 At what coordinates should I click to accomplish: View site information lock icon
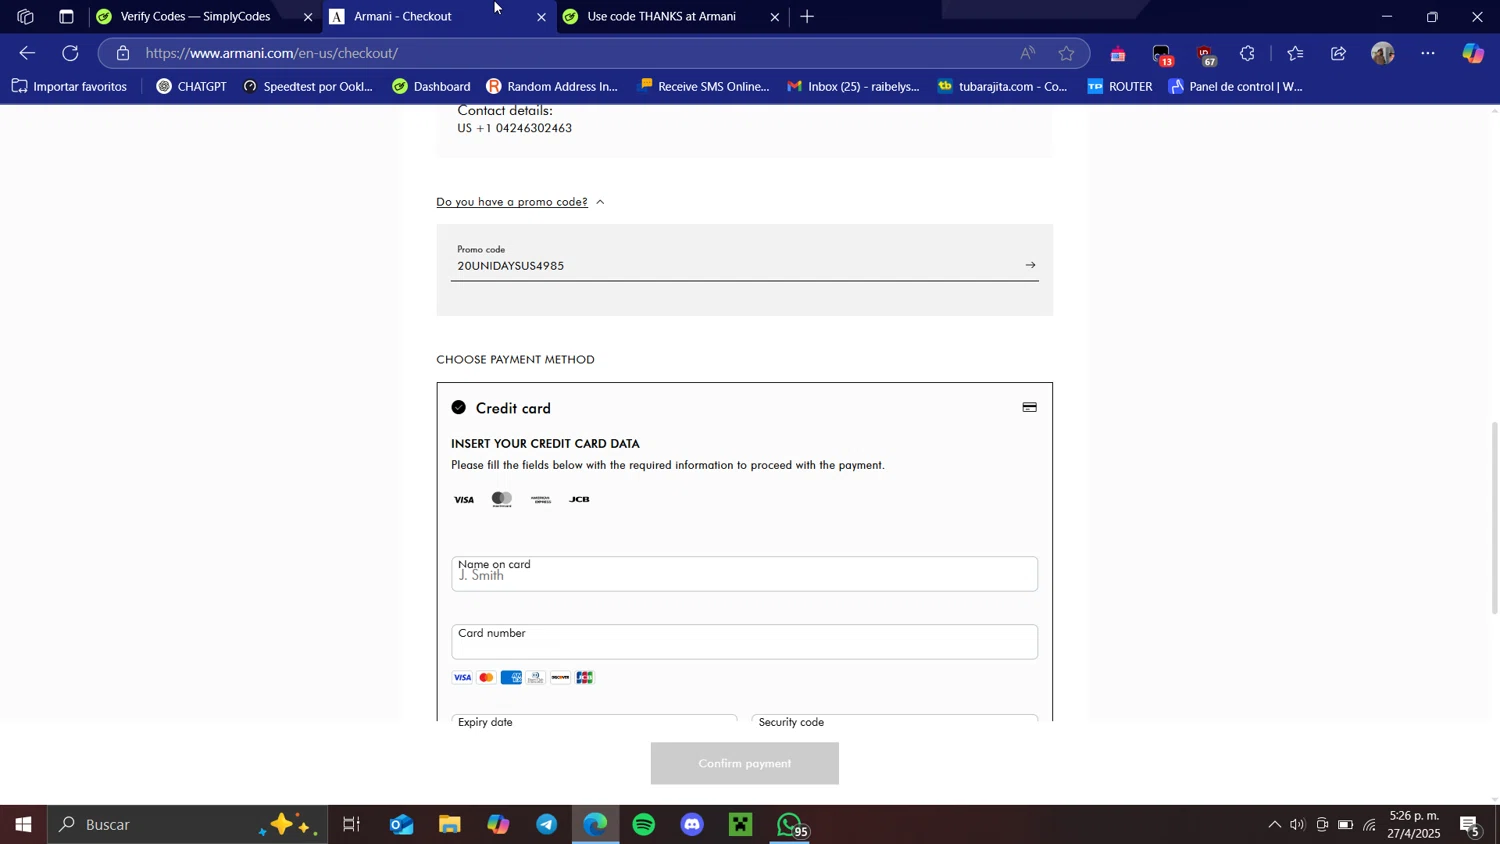click(x=123, y=54)
